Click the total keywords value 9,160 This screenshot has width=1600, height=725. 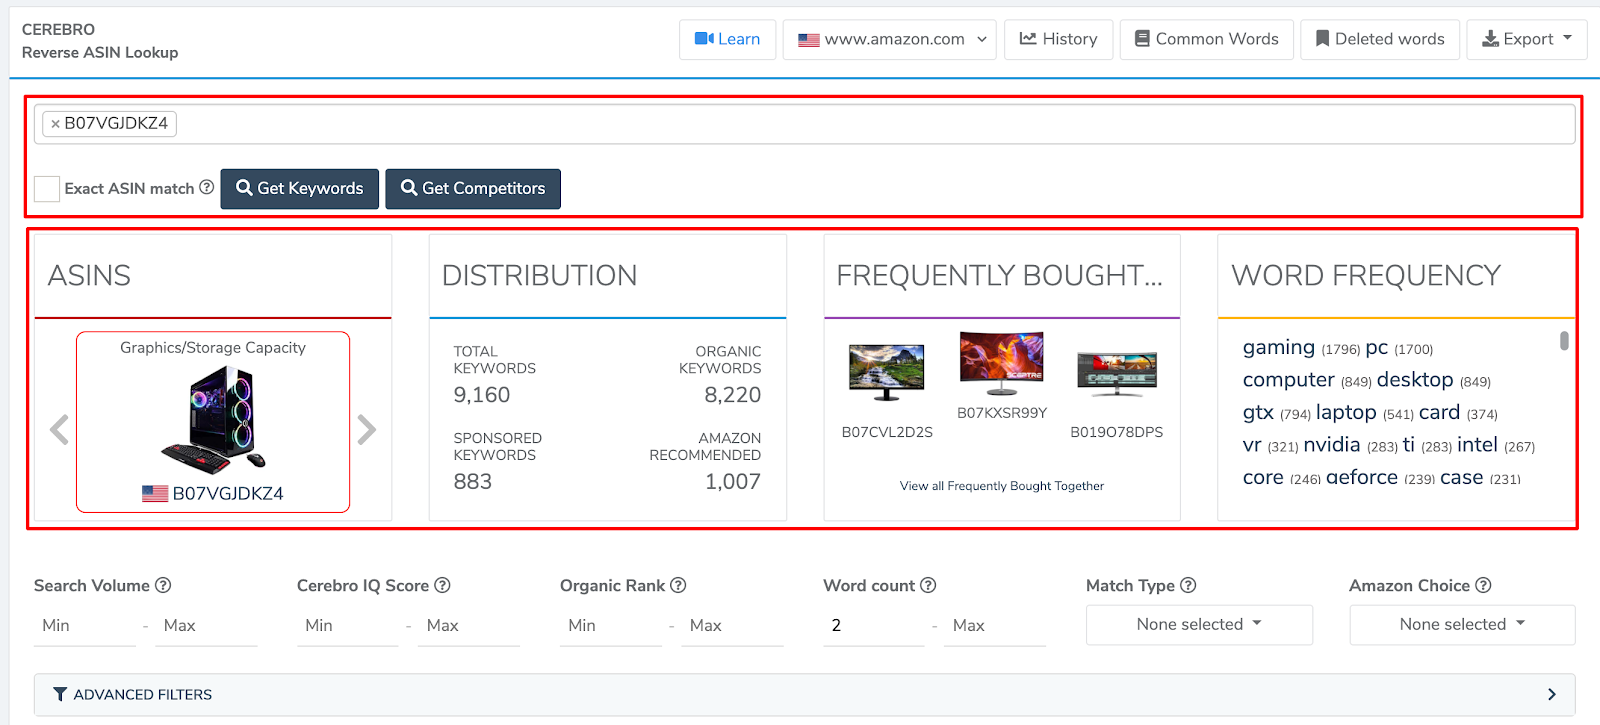[482, 395]
